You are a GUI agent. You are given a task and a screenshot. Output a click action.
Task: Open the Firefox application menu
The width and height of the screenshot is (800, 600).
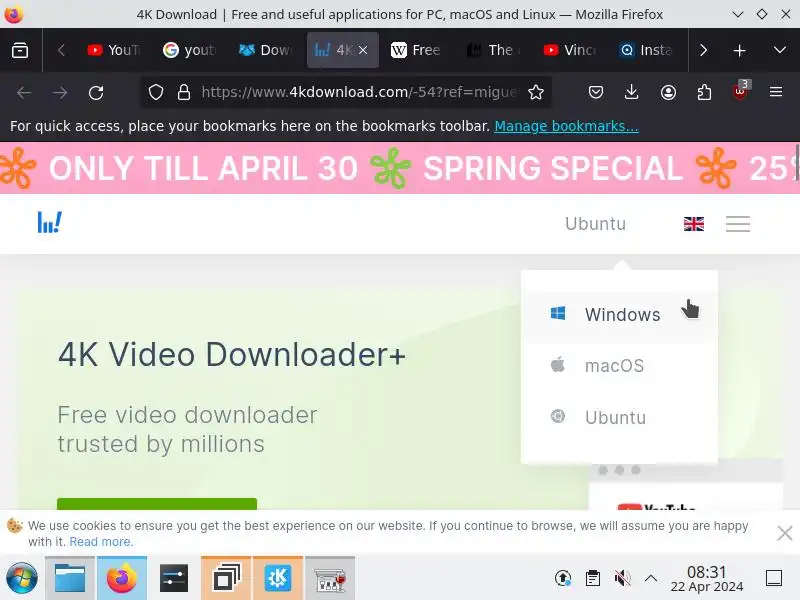point(776,92)
